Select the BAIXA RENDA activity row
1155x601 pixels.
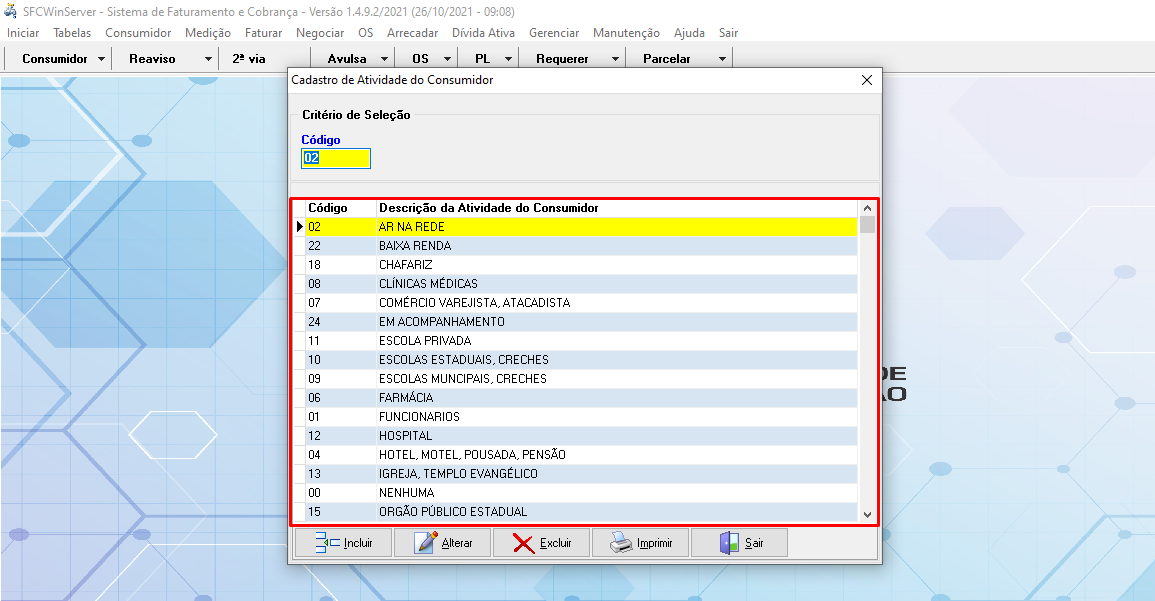tap(500, 245)
